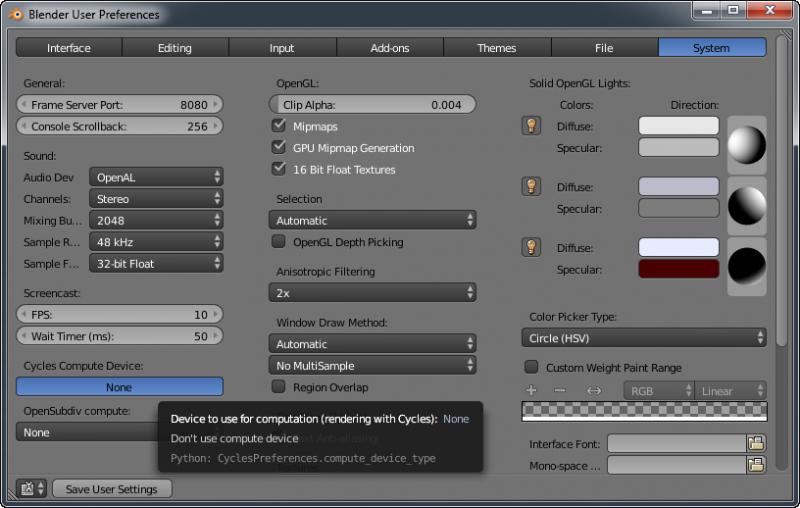Image resolution: width=800 pixels, height=508 pixels.
Task: Click the third light direction sphere
Action: 746,266
